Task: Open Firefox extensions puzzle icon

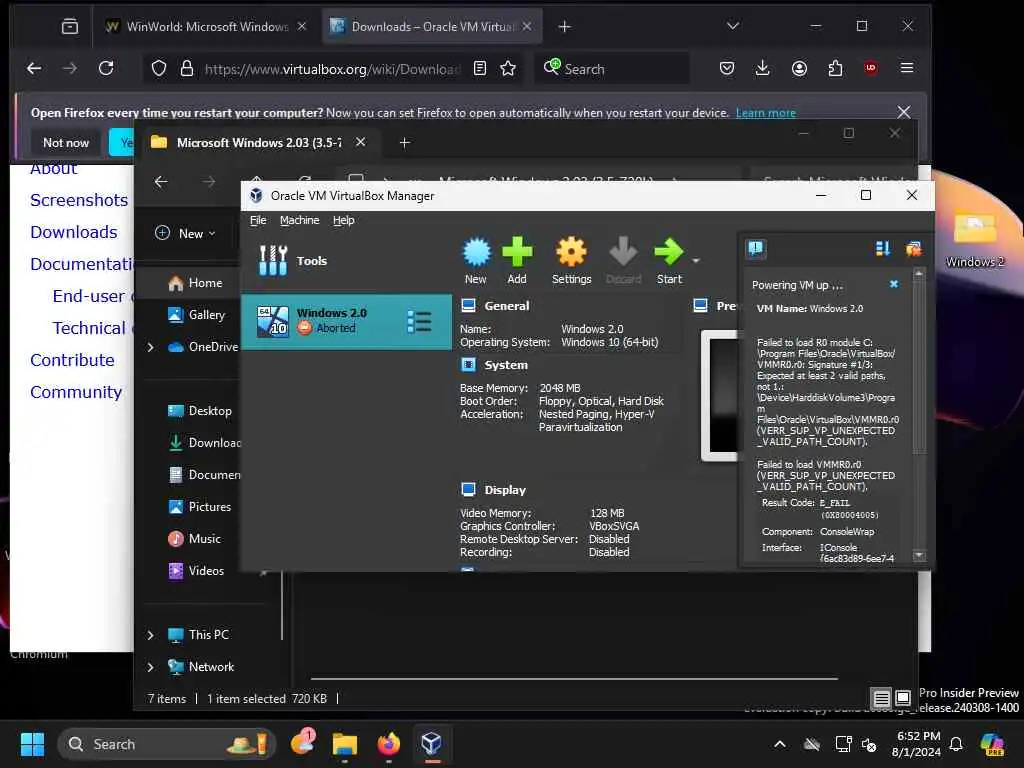Action: 835,69
